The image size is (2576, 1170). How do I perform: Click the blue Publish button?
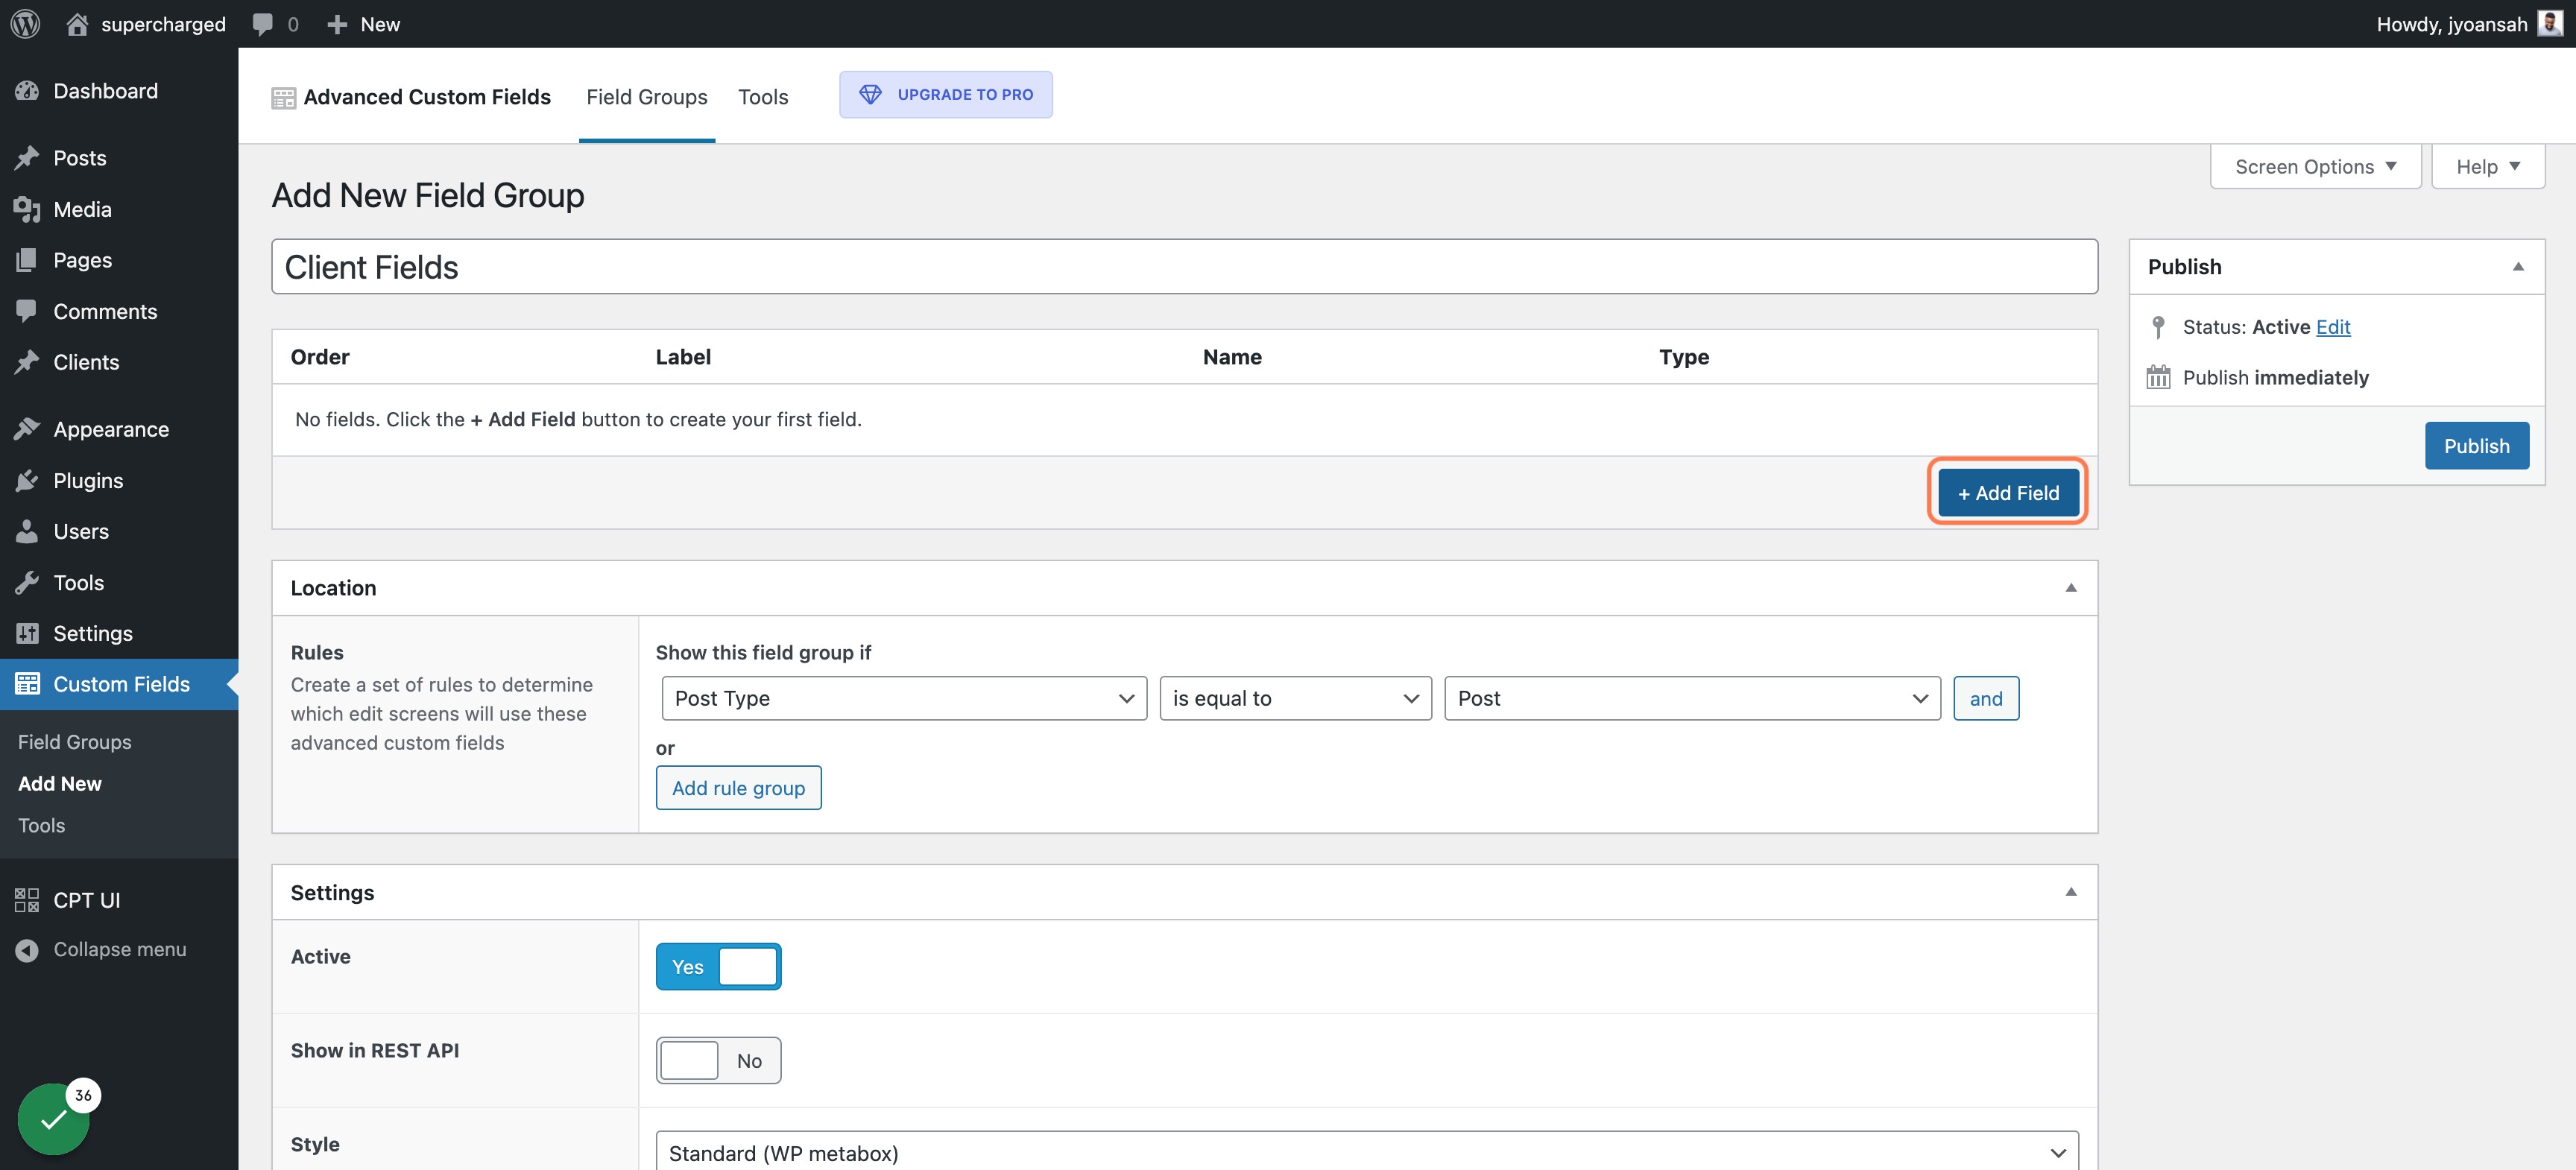(2476, 446)
